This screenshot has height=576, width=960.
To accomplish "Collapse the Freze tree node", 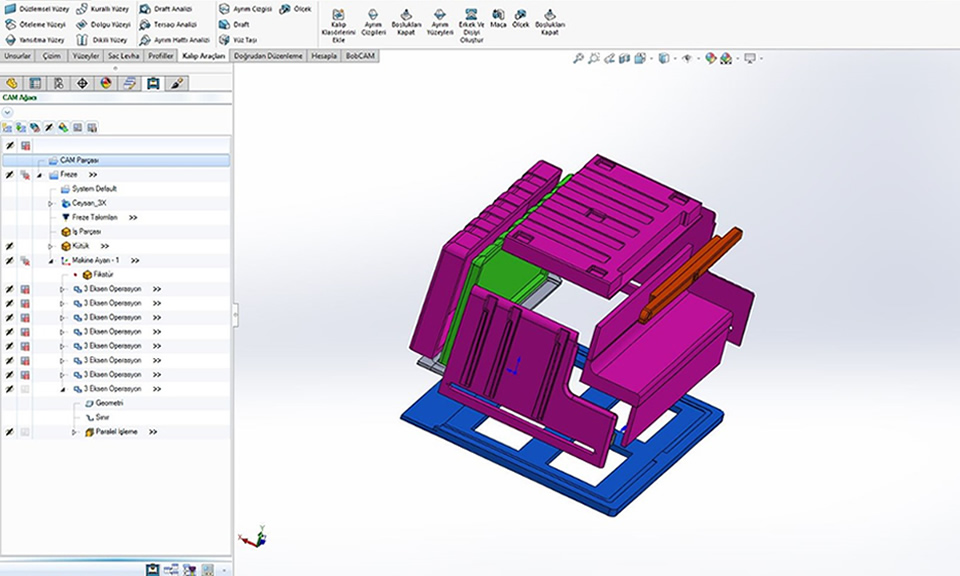I will pos(40,175).
